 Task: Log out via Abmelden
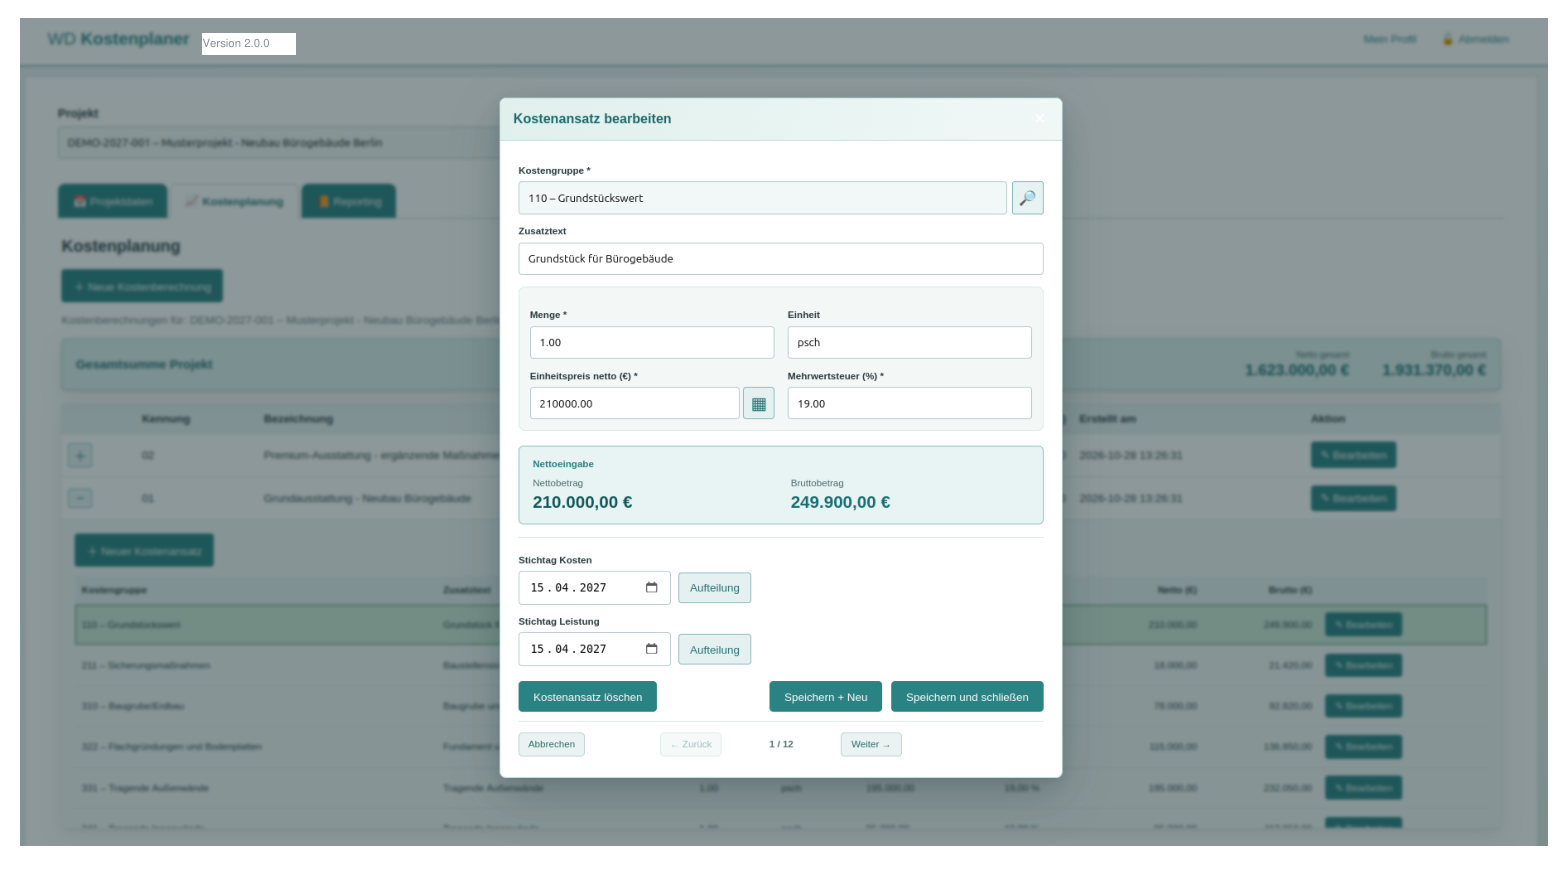(1476, 39)
